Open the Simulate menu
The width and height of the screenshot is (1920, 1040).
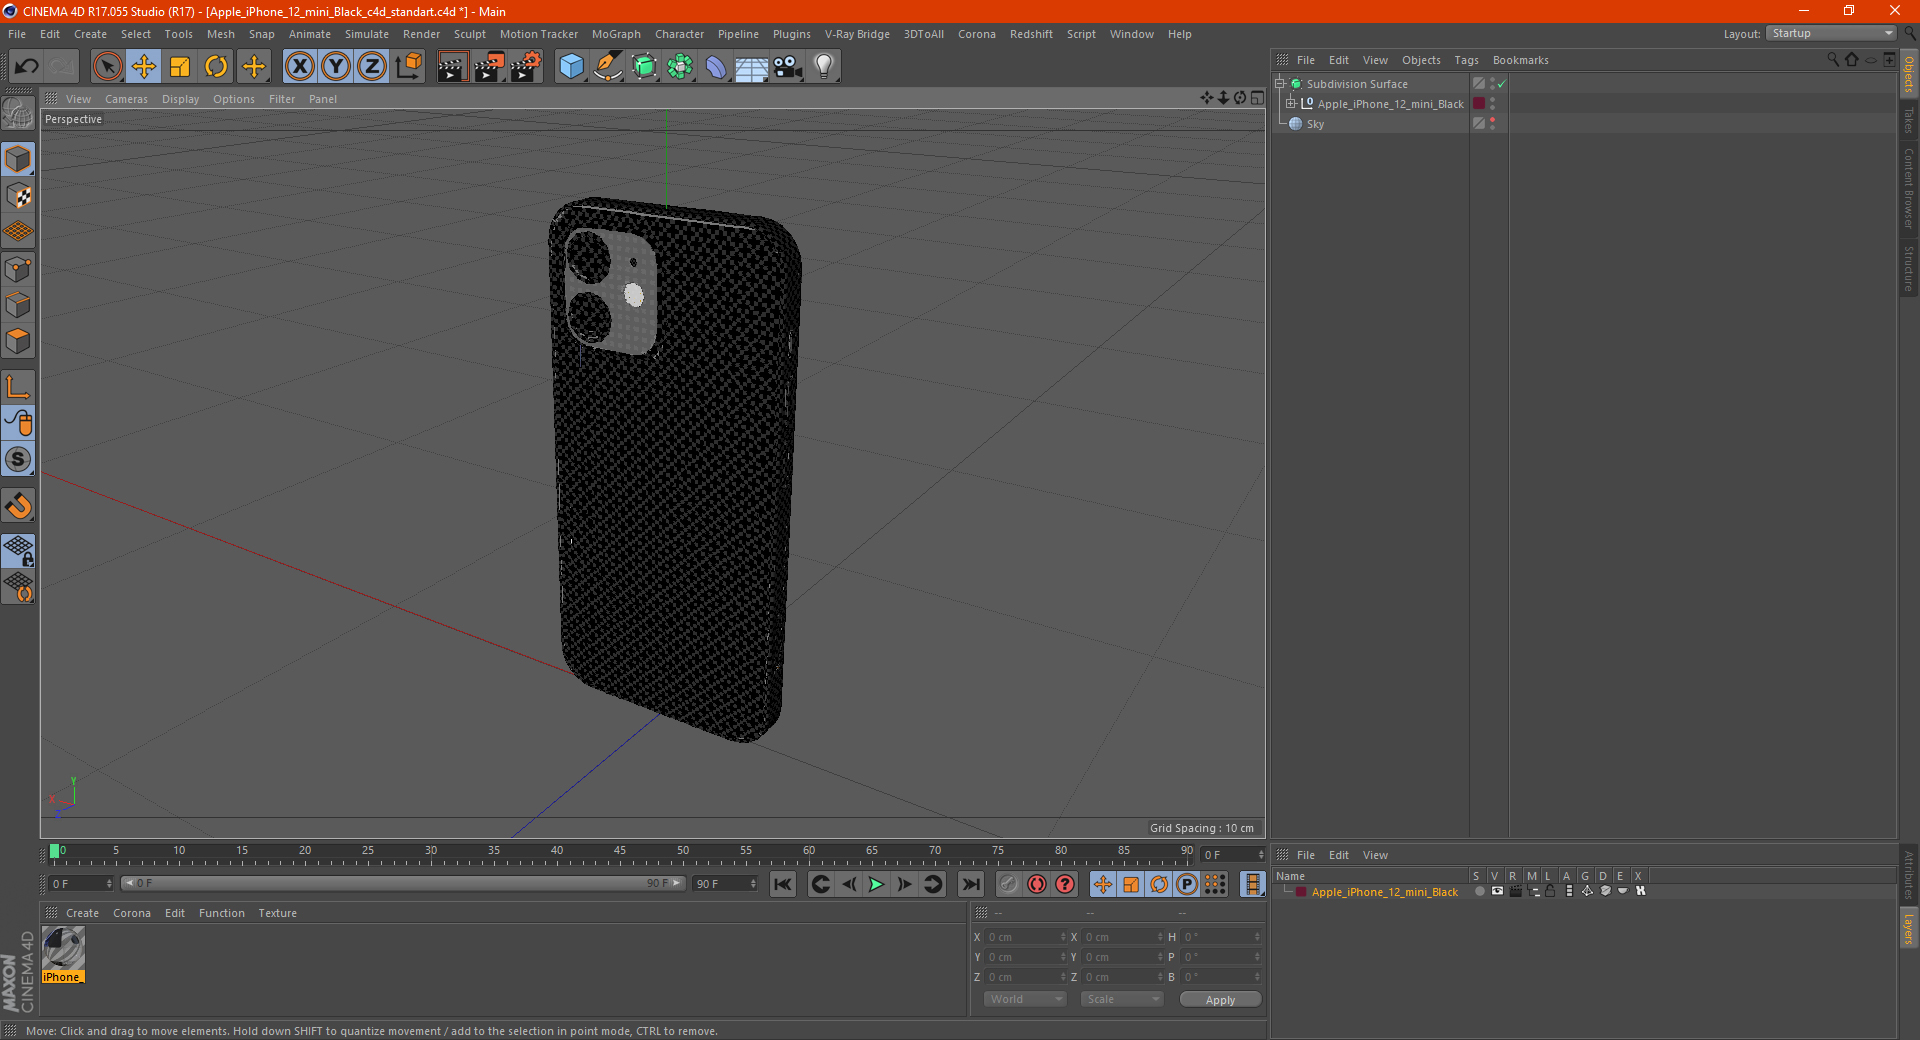[367, 34]
